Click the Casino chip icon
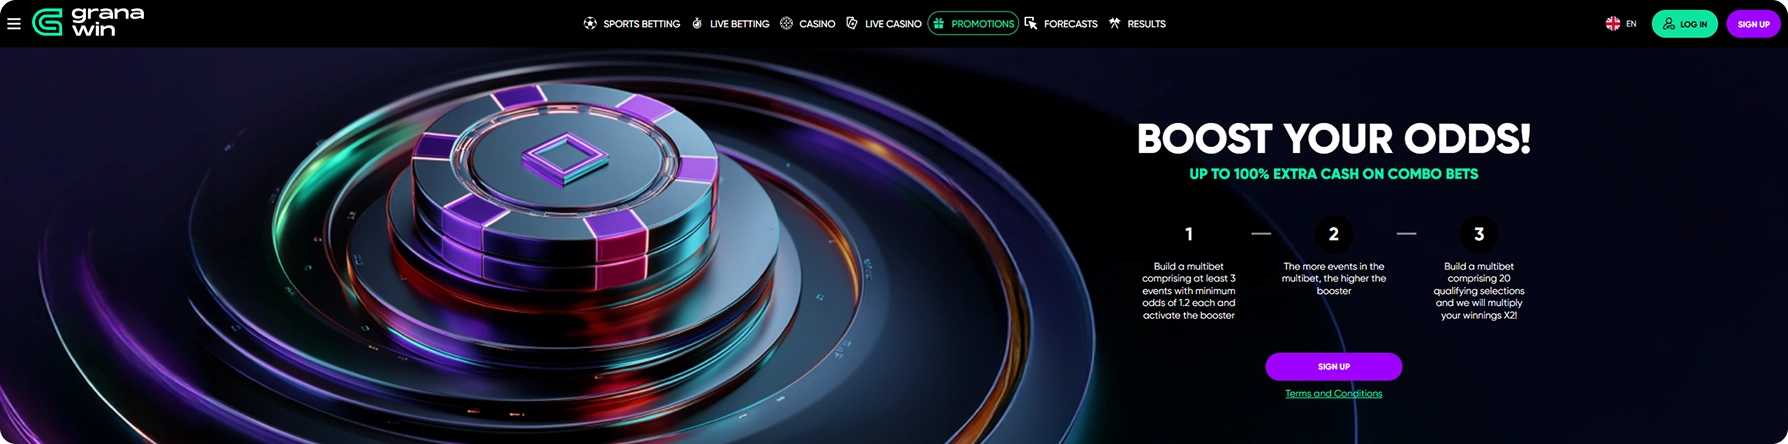The height and width of the screenshot is (444, 1788). (x=786, y=23)
